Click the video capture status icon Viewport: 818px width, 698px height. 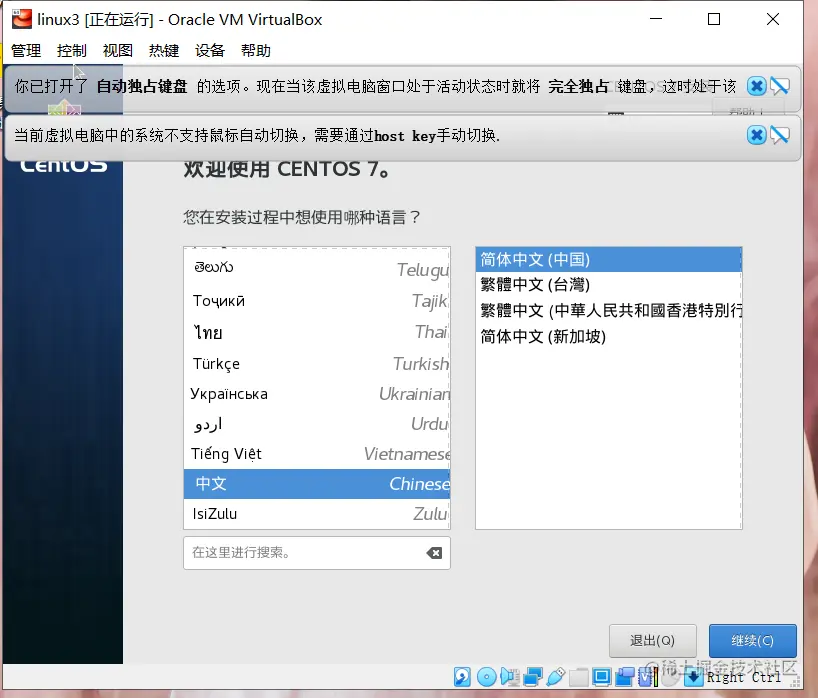pyautogui.click(x=624, y=677)
